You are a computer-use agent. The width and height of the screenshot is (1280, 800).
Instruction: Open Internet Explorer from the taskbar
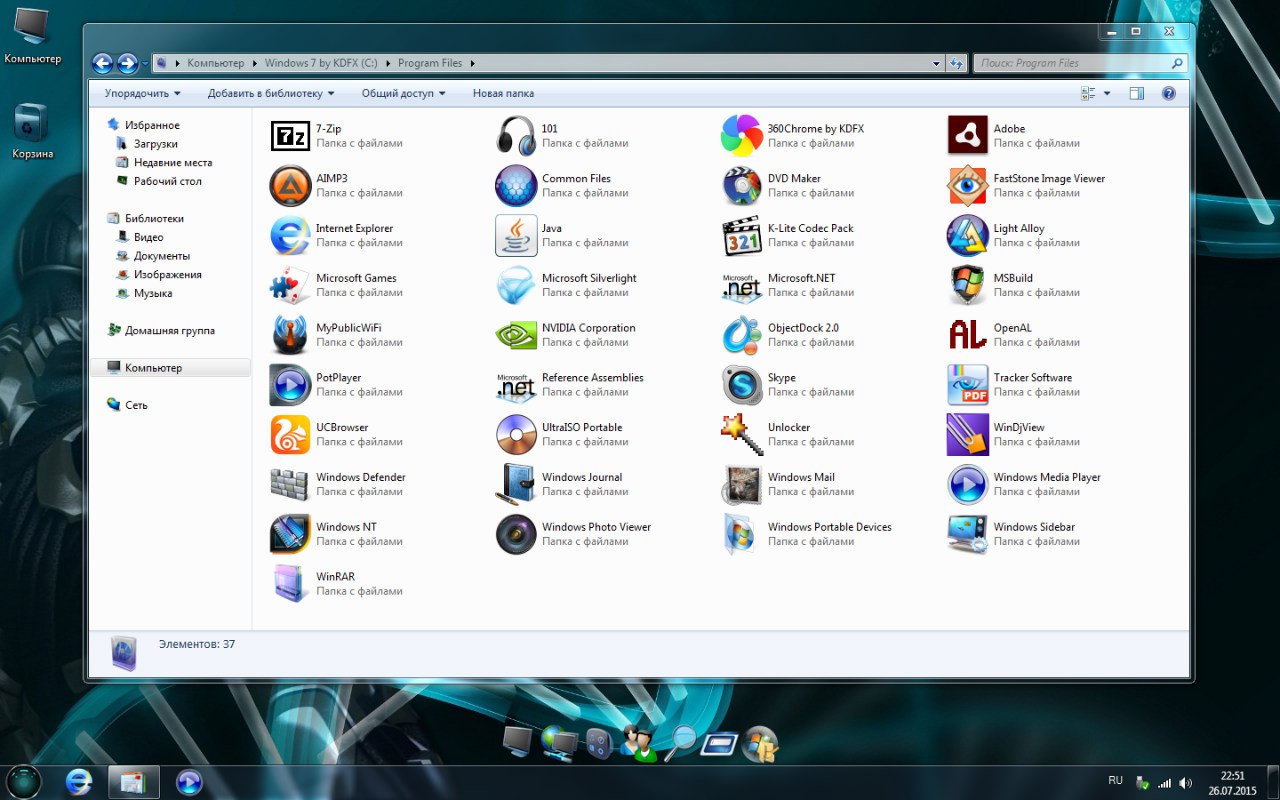pyautogui.click(x=79, y=782)
